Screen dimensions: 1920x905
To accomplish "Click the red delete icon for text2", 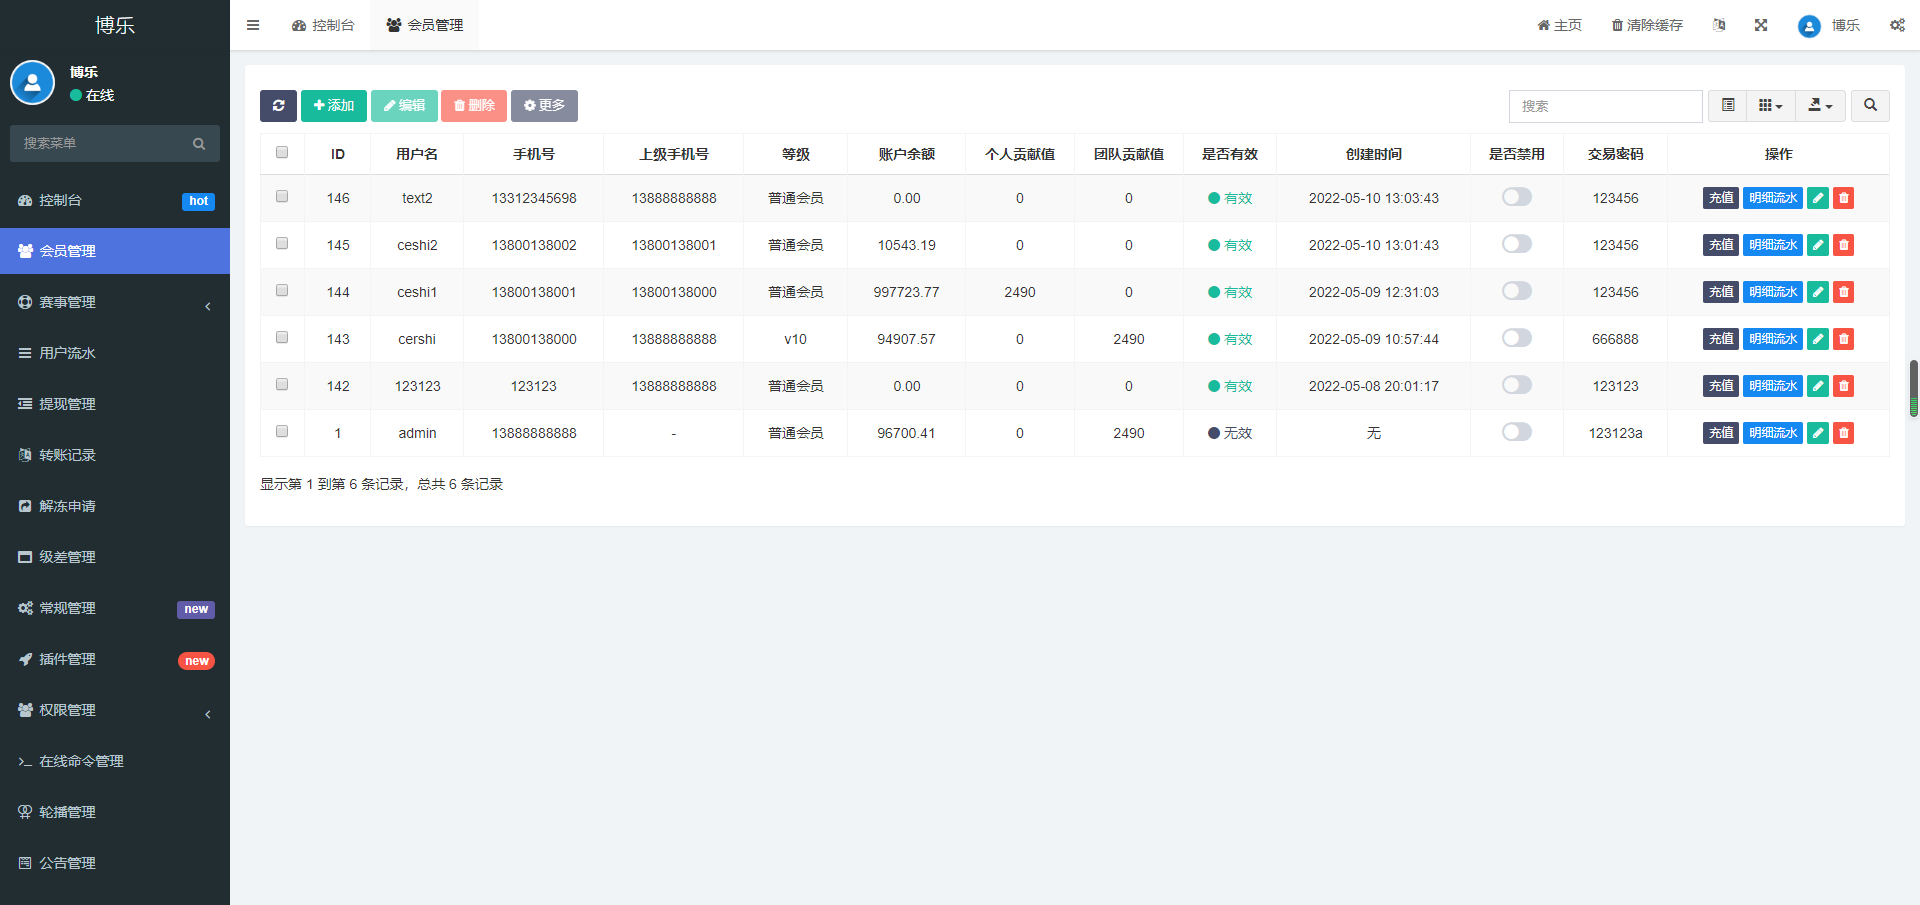I will (1844, 198).
